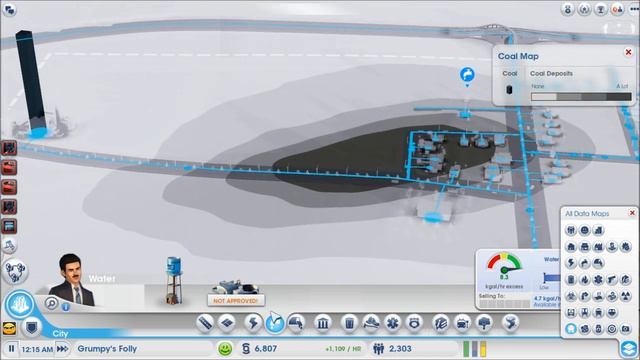Deselect the highlighted active data map icon
The height and width of the screenshot is (360, 640).
tap(571, 329)
